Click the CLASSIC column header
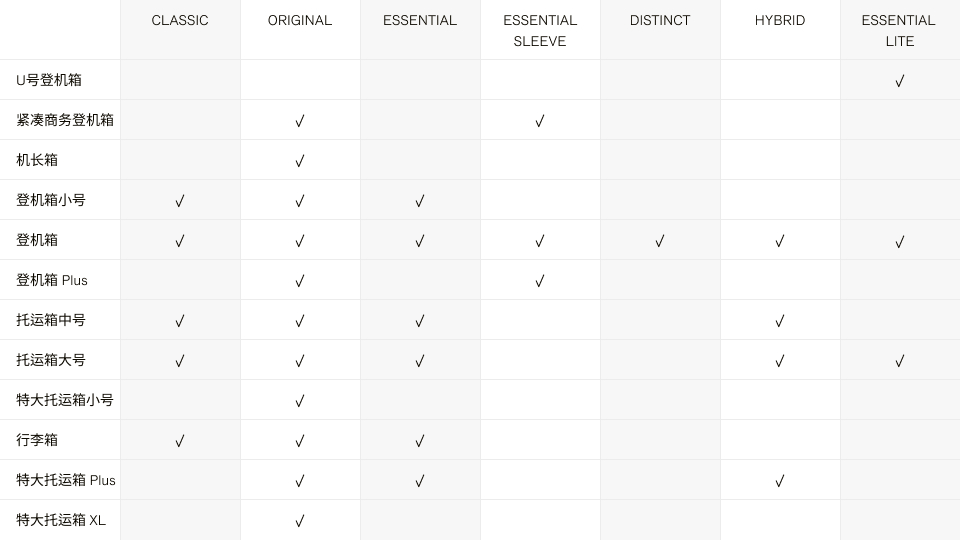The image size is (960, 540). pos(179,20)
